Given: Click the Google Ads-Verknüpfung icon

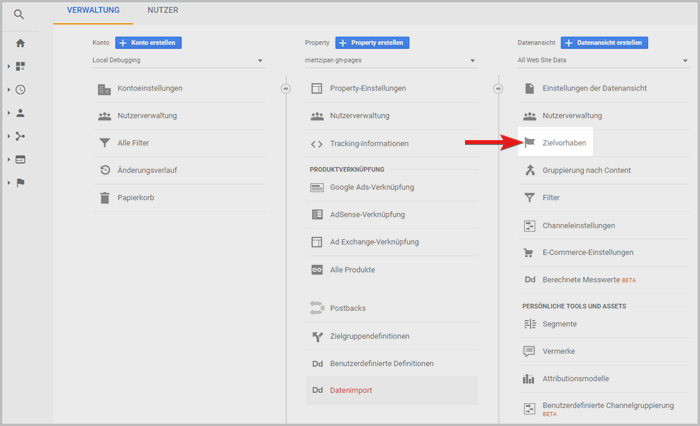Looking at the screenshot, I should click(317, 188).
